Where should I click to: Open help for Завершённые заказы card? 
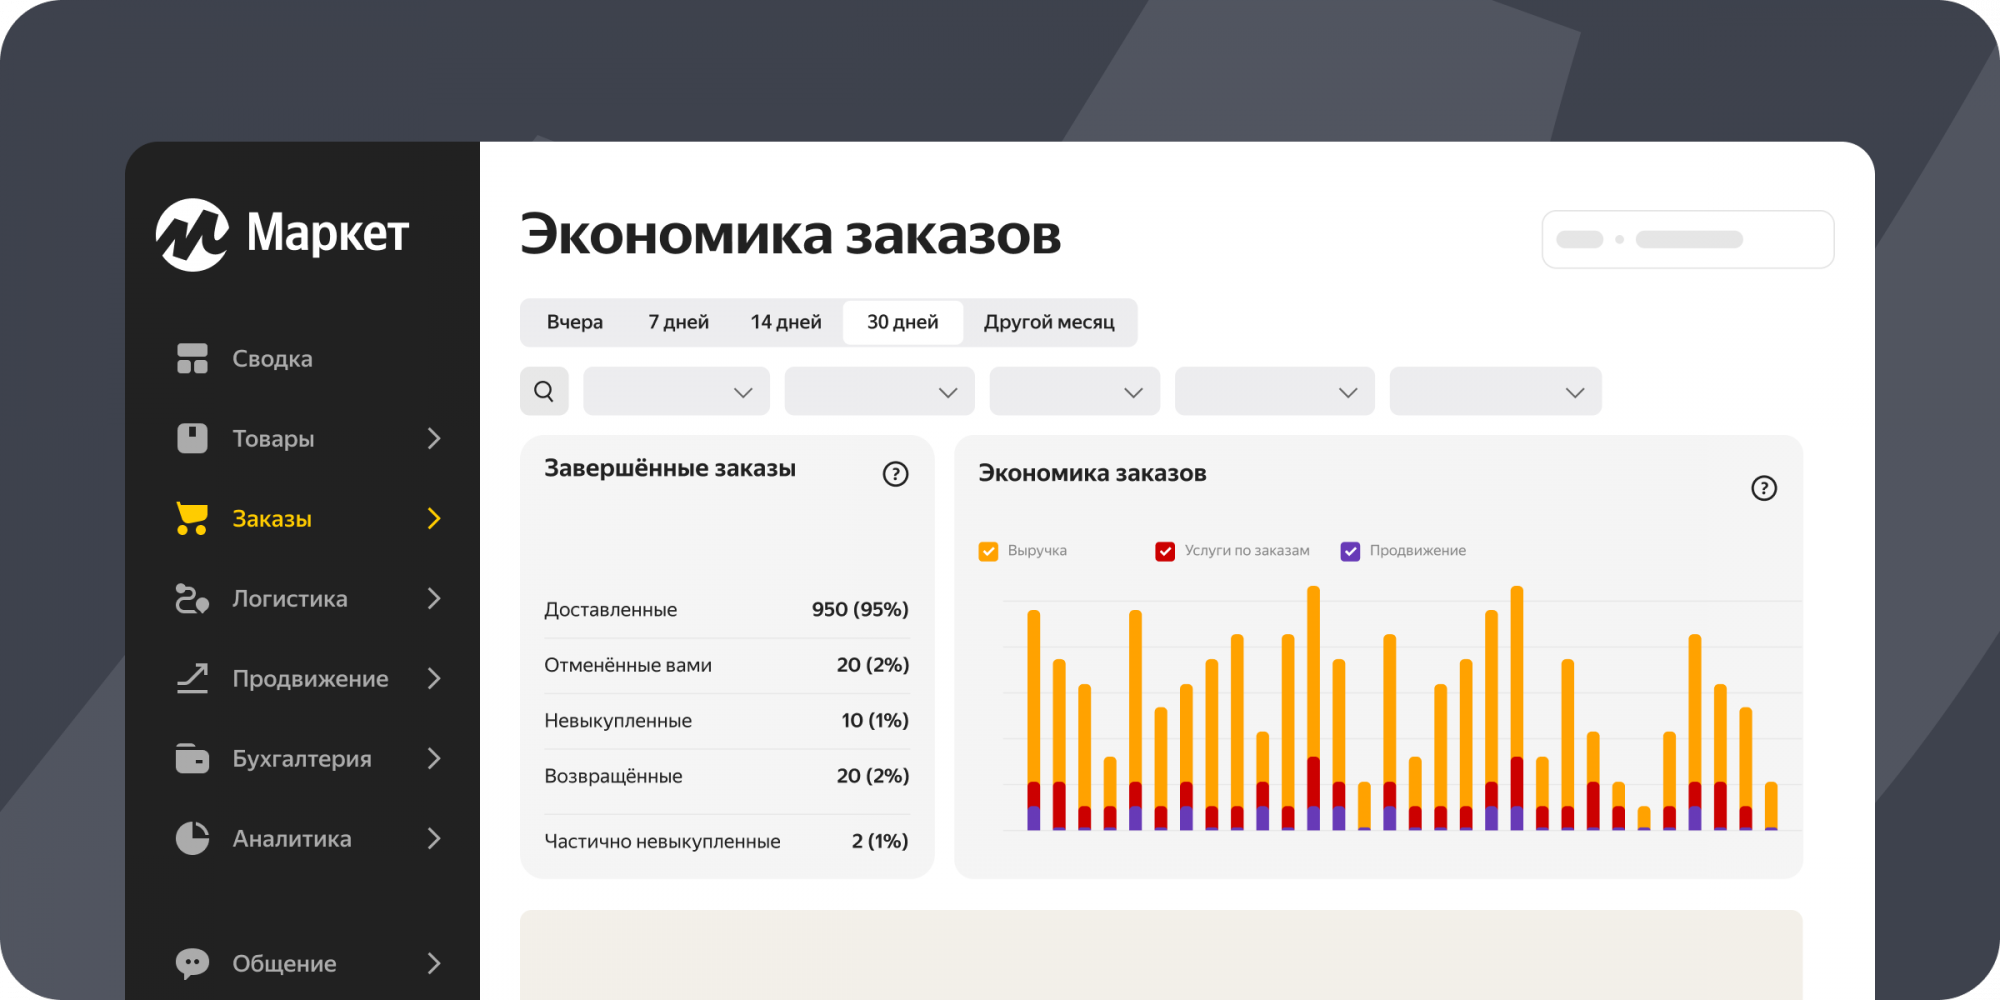click(895, 474)
